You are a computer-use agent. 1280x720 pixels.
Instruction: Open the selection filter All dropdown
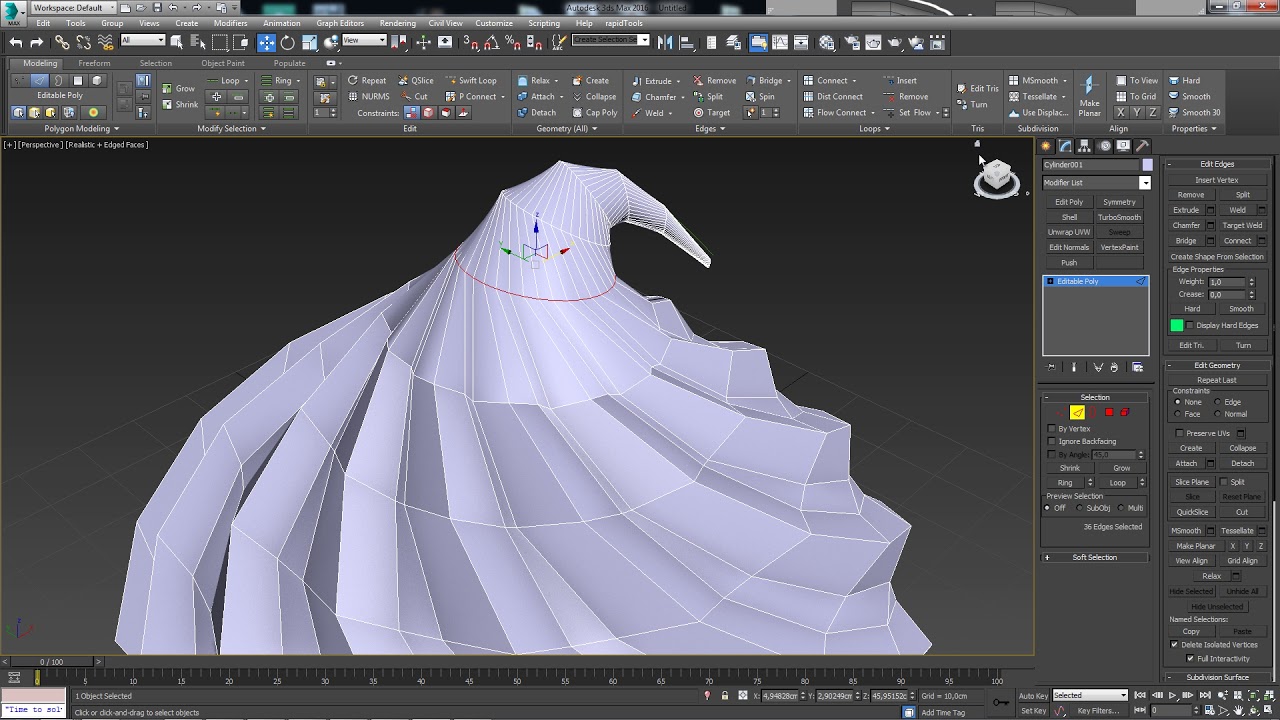coord(142,41)
